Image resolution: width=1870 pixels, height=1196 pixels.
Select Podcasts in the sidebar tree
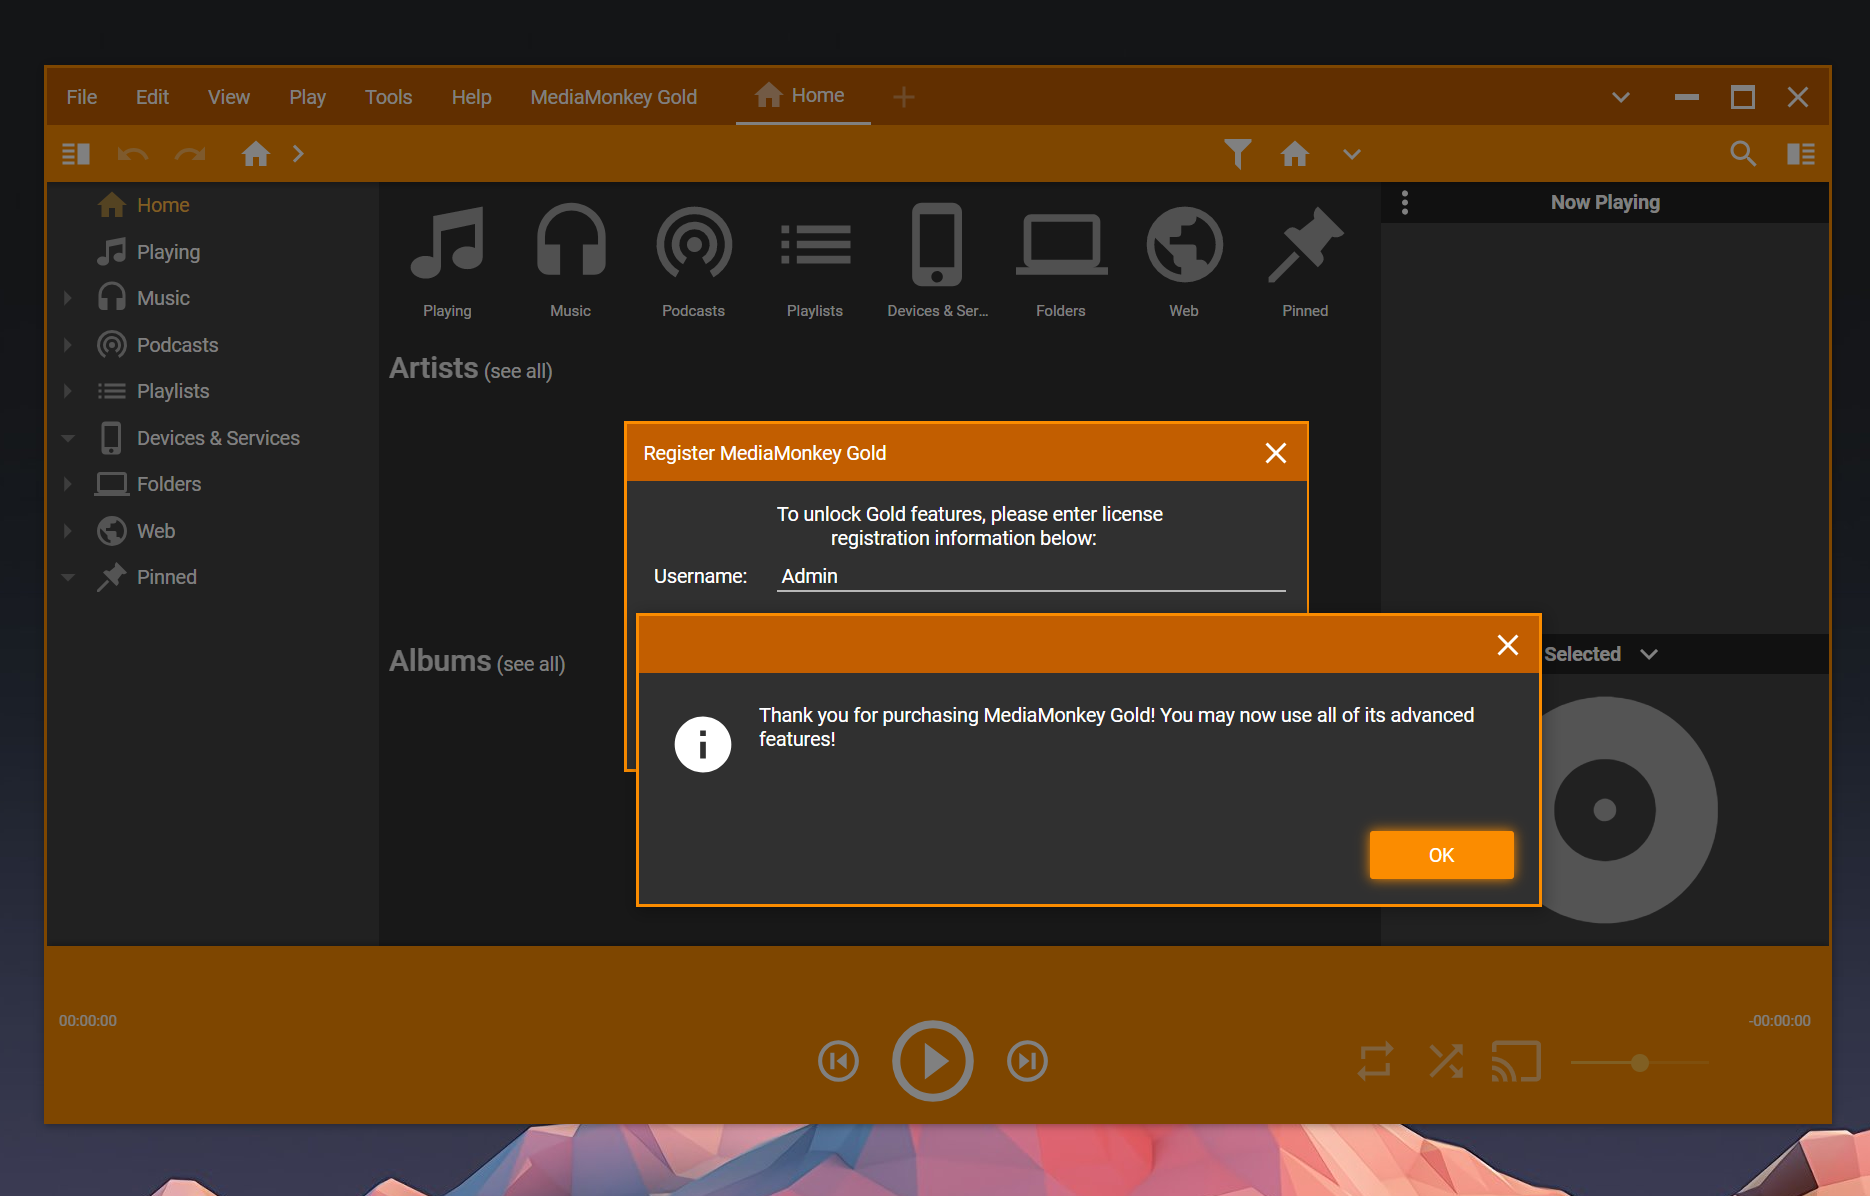(177, 345)
